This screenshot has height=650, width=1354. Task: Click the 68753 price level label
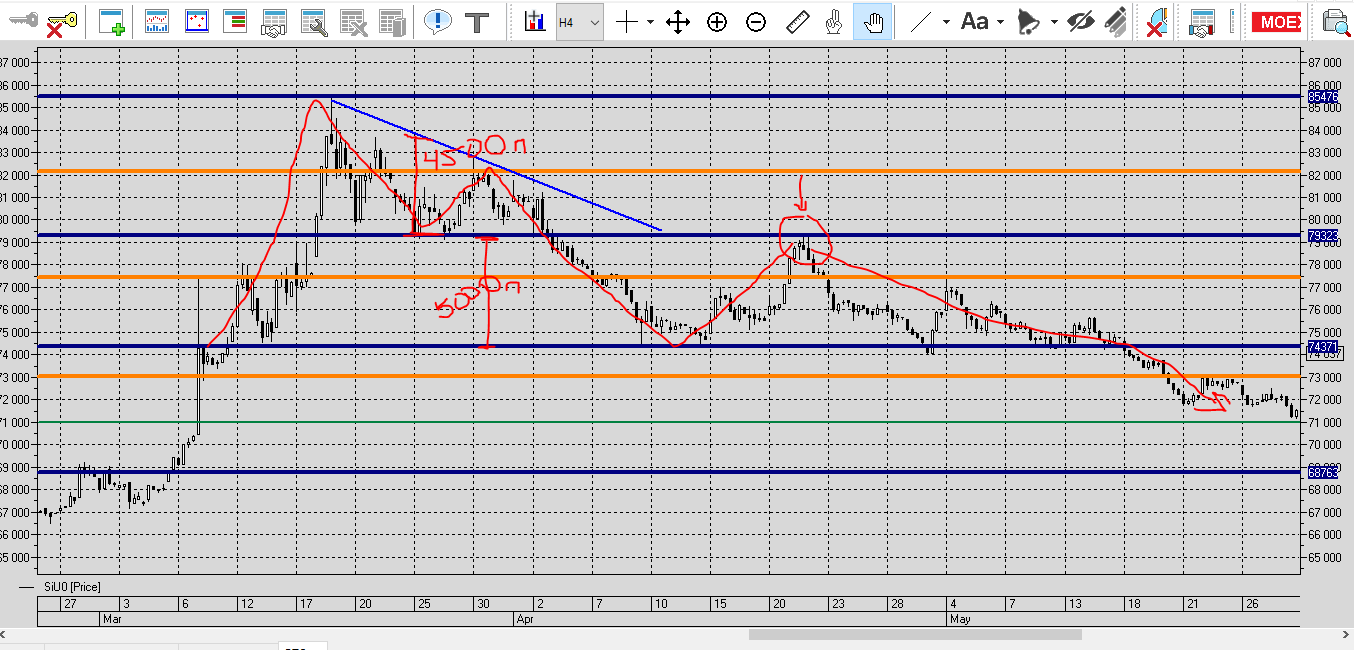(x=1322, y=471)
